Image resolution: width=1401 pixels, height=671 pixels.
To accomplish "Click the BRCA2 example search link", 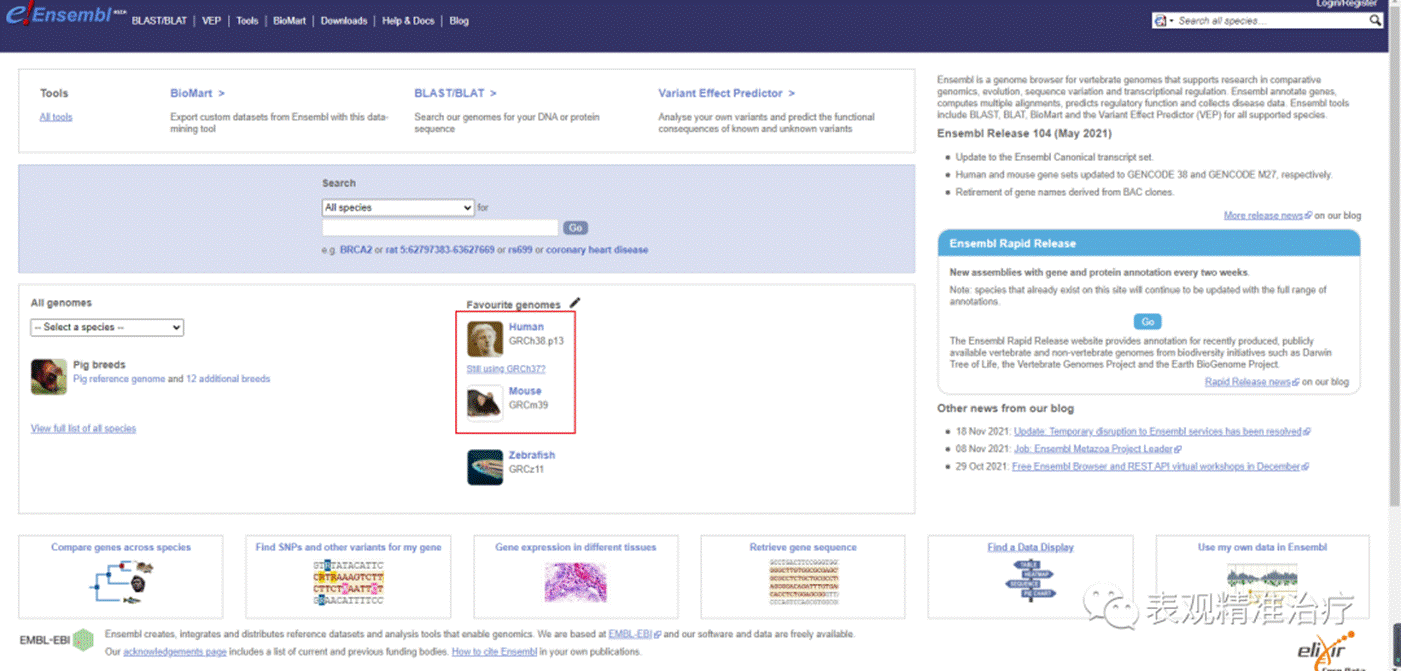I will [356, 250].
